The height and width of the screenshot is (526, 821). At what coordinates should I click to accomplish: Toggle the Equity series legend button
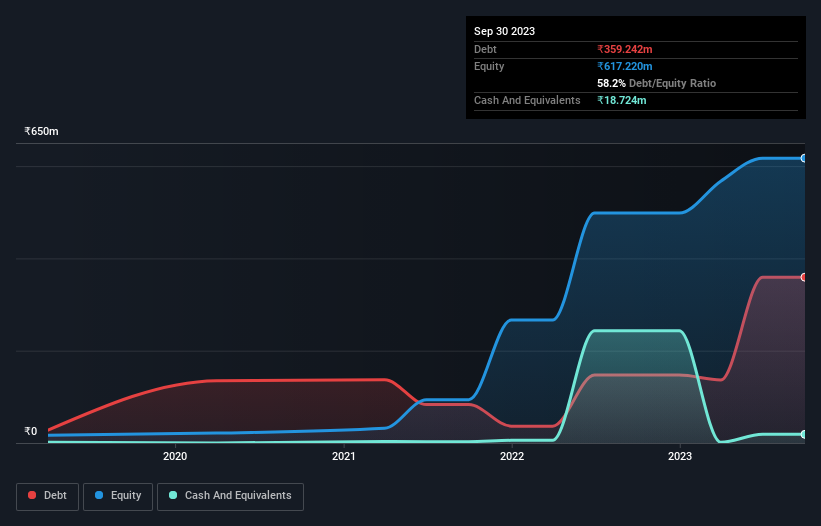(118, 496)
